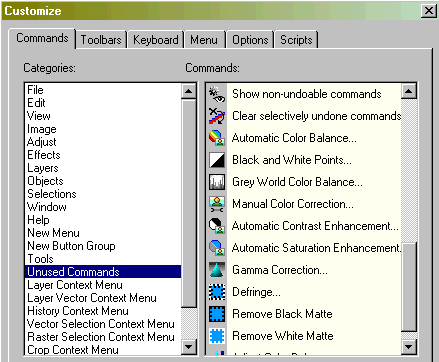Click the Grey World Color Balance icon
439x362 pixels.
coord(217,182)
